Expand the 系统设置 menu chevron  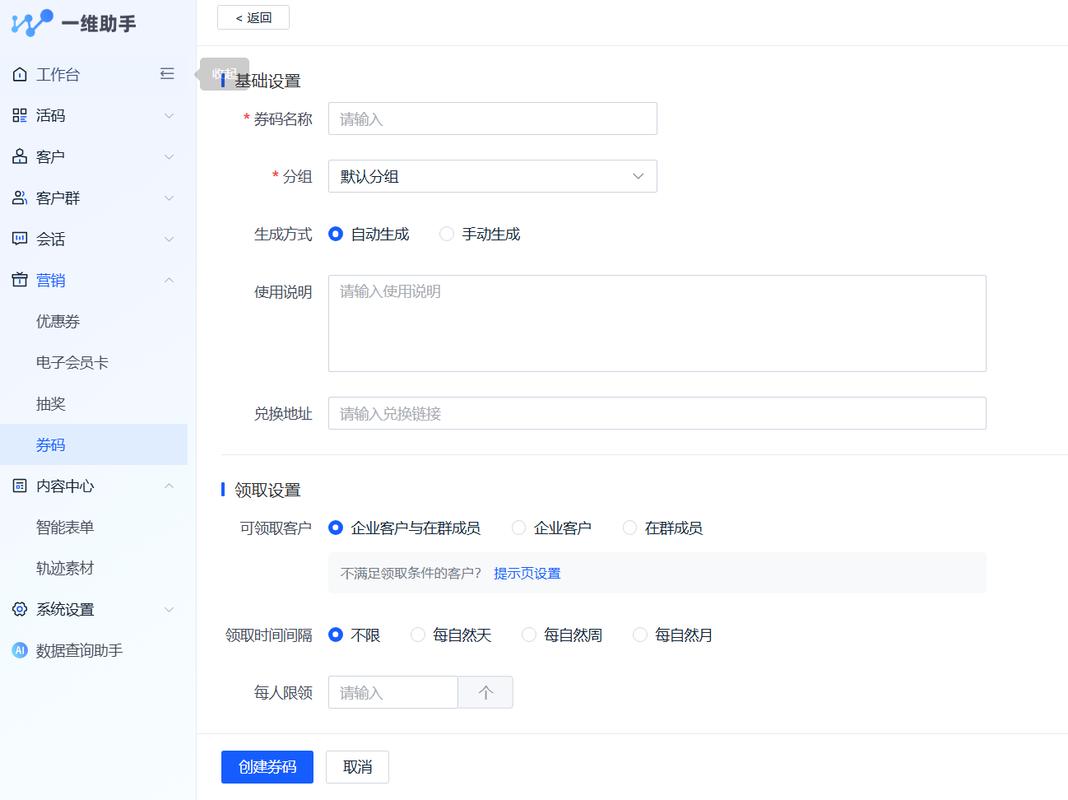[169, 609]
